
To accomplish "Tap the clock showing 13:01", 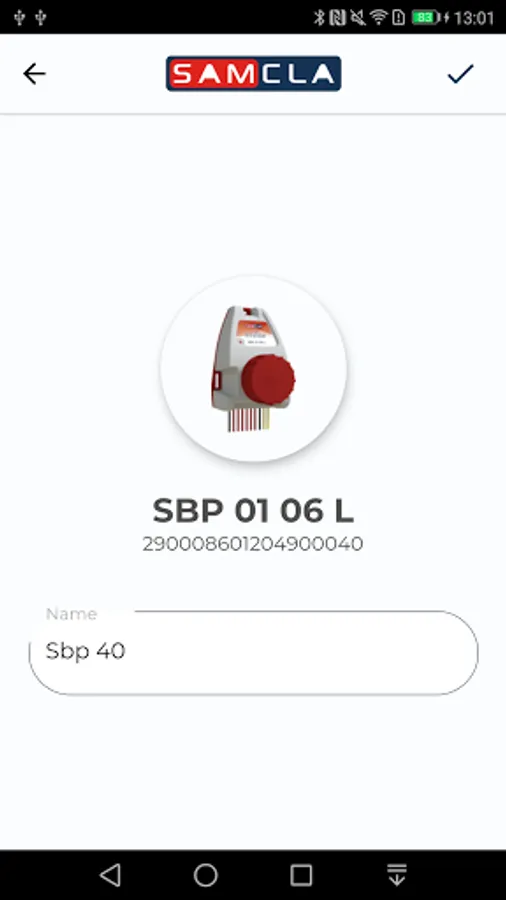I will pos(473,18).
